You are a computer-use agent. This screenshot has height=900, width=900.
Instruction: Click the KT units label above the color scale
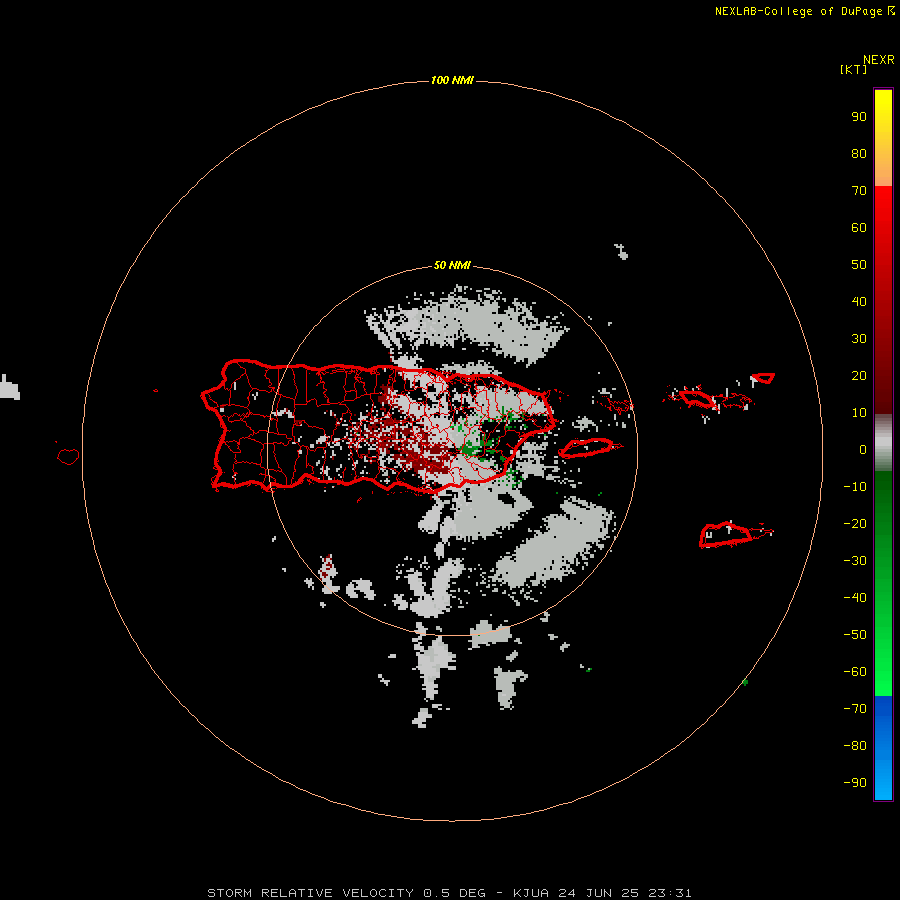pyautogui.click(x=854, y=69)
